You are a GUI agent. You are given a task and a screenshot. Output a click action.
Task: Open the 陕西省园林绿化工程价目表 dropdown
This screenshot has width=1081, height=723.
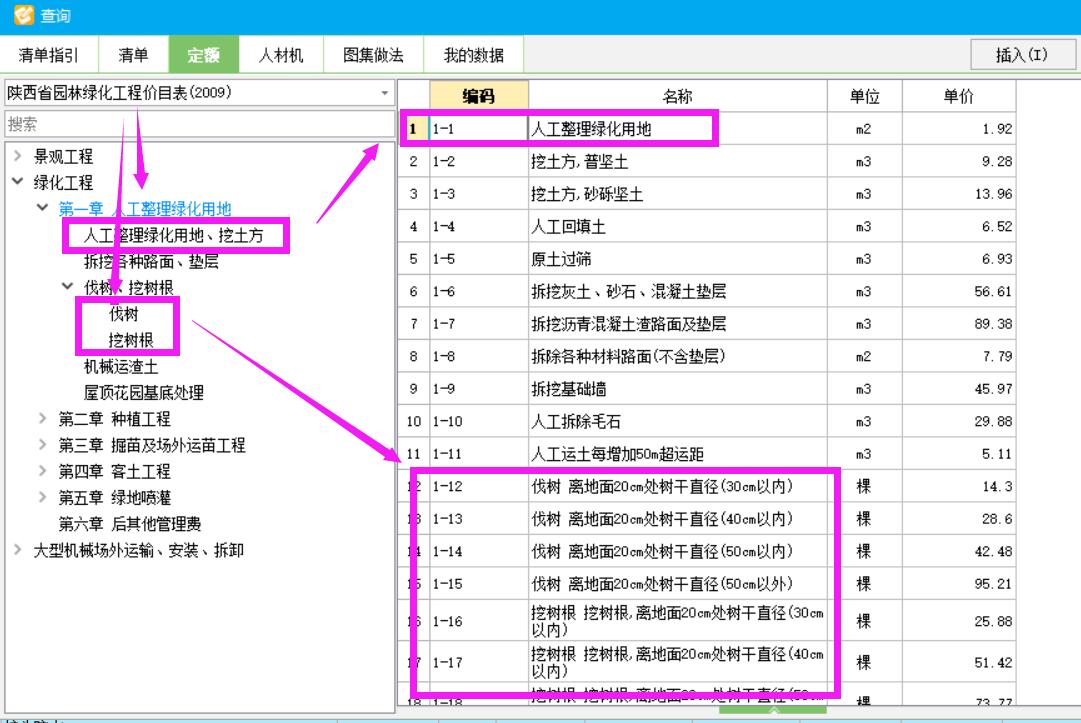coord(384,93)
